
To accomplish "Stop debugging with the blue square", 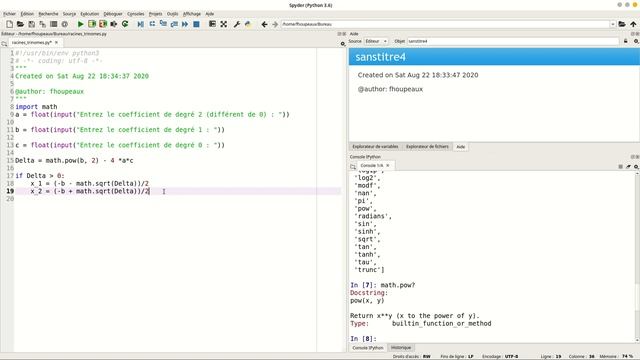I will point(196,24).
